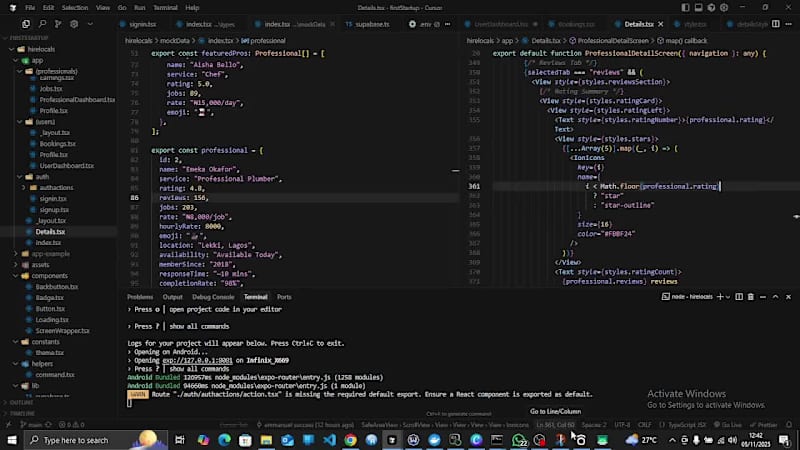Open the terminal launch profile dropdown
This screenshot has height=450, width=800.
(728, 296)
